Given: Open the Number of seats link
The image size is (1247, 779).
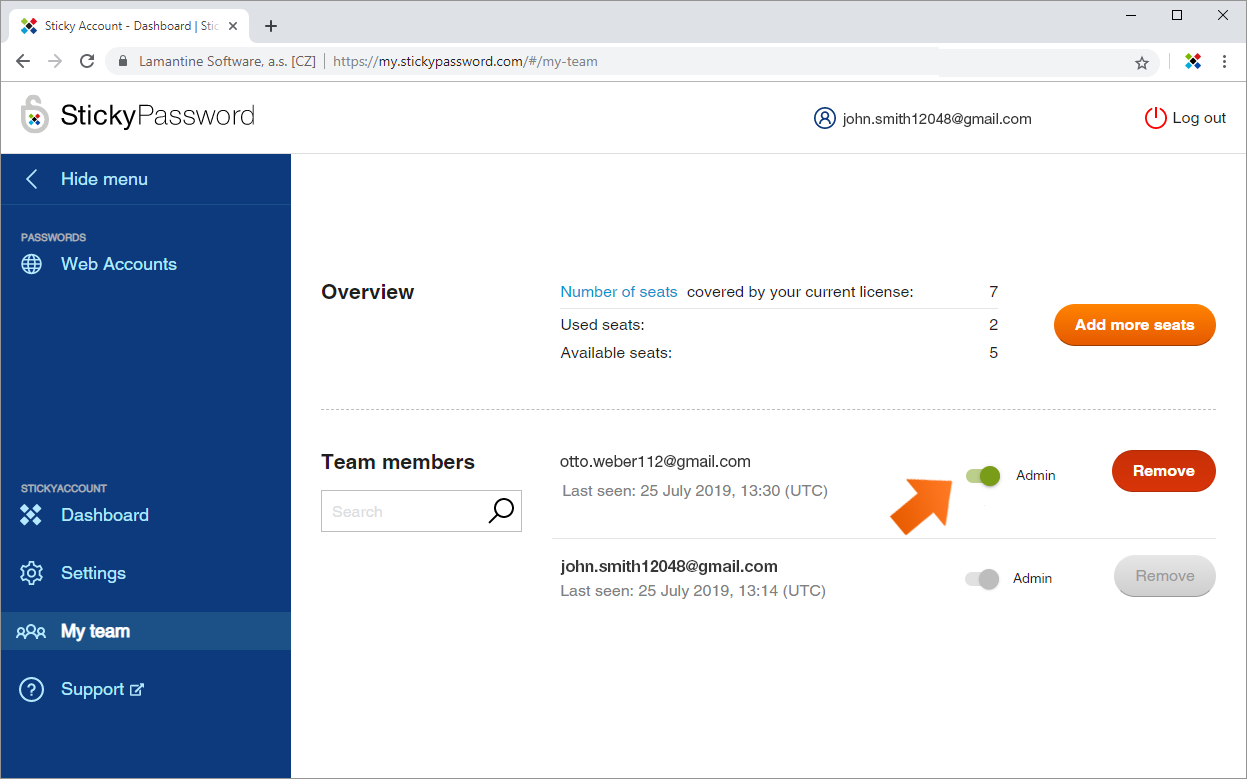Looking at the screenshot, I should point(619,292).
